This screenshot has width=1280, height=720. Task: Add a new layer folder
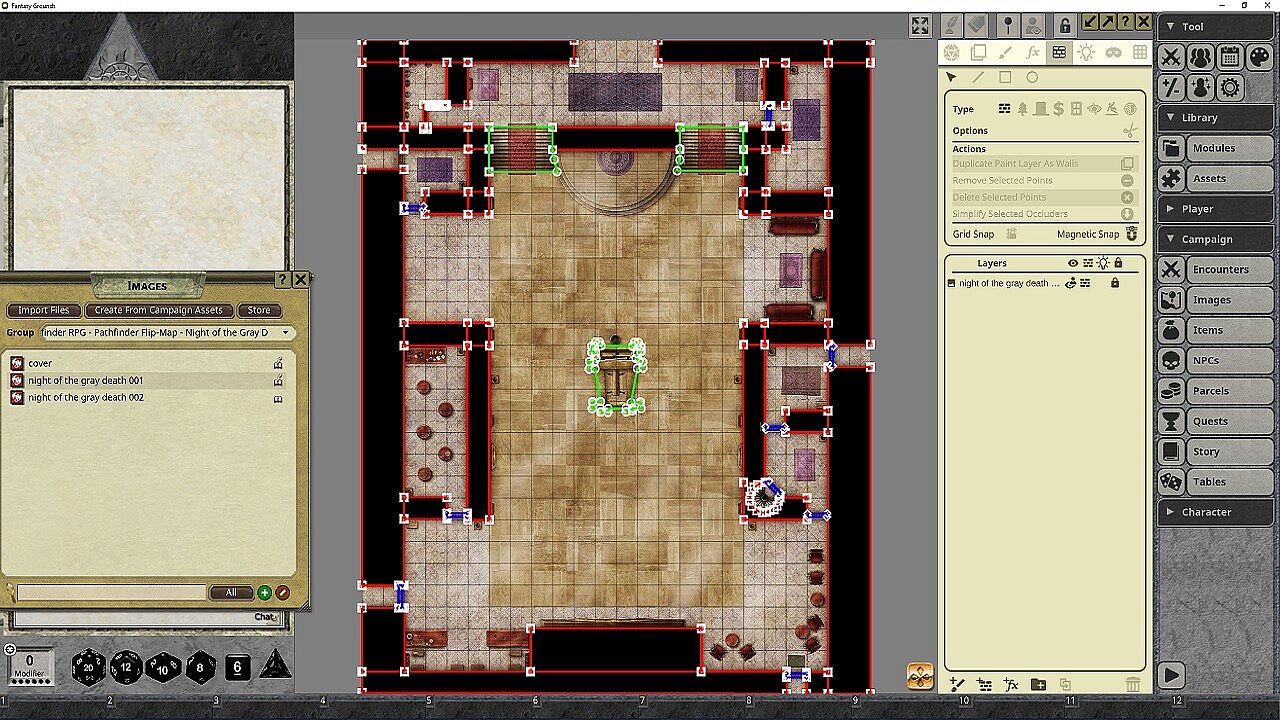point(1038,684)
